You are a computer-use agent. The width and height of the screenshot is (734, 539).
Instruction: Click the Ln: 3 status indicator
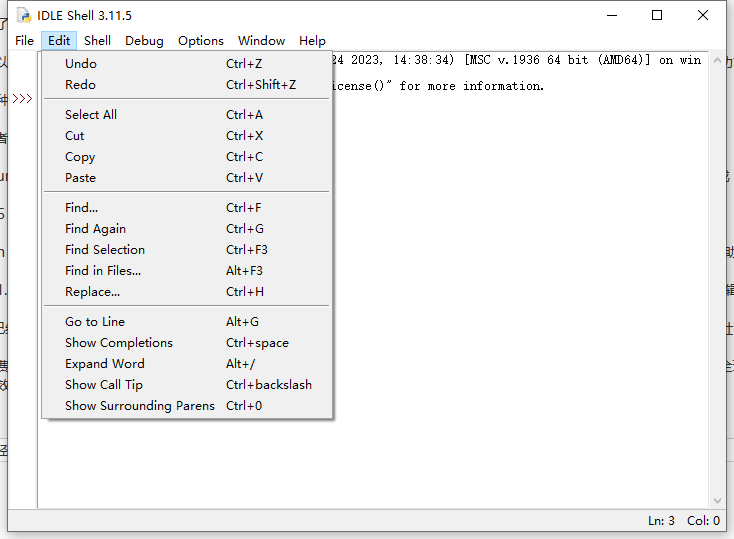661,521
